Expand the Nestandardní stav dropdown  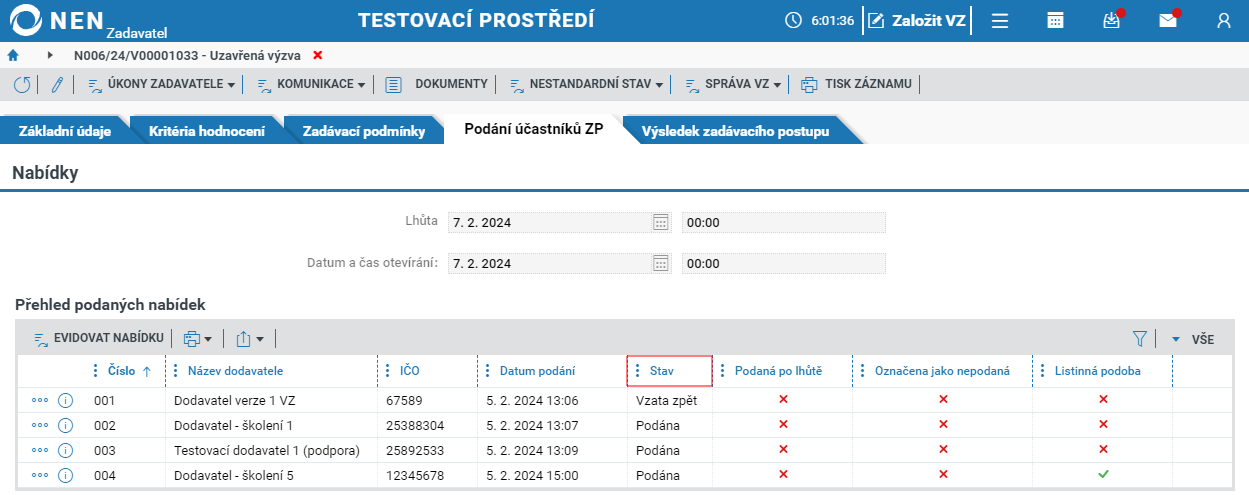(x=586, y=84)
